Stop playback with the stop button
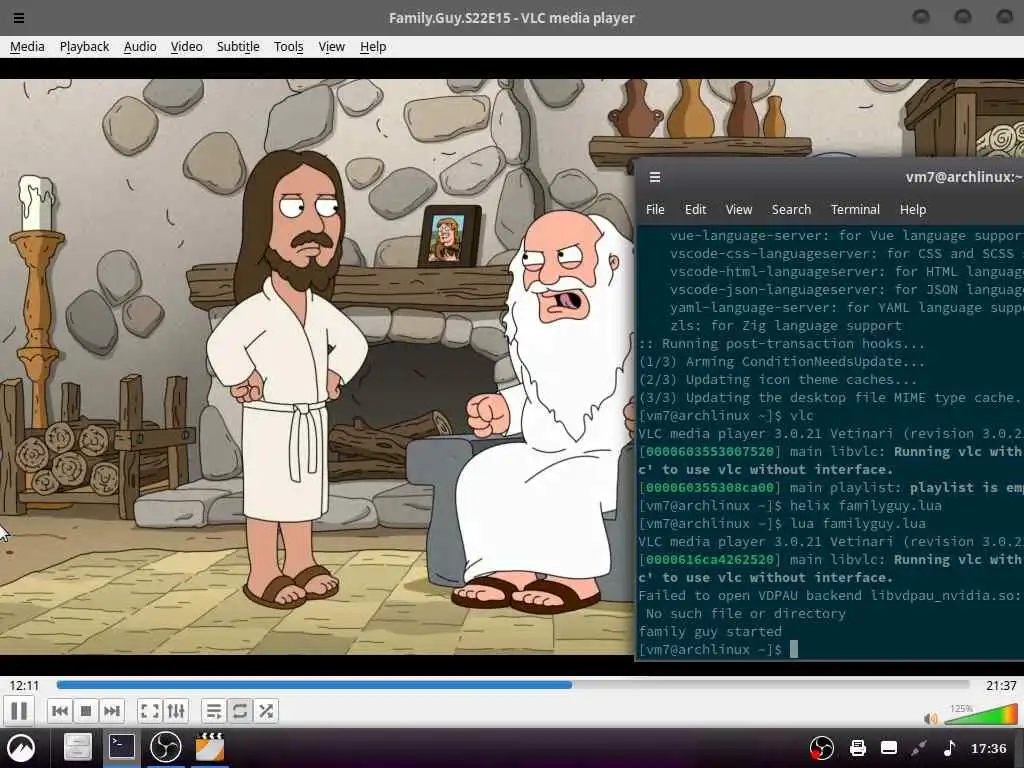This screenshot has width=1024, height=768. pos(86,711)
